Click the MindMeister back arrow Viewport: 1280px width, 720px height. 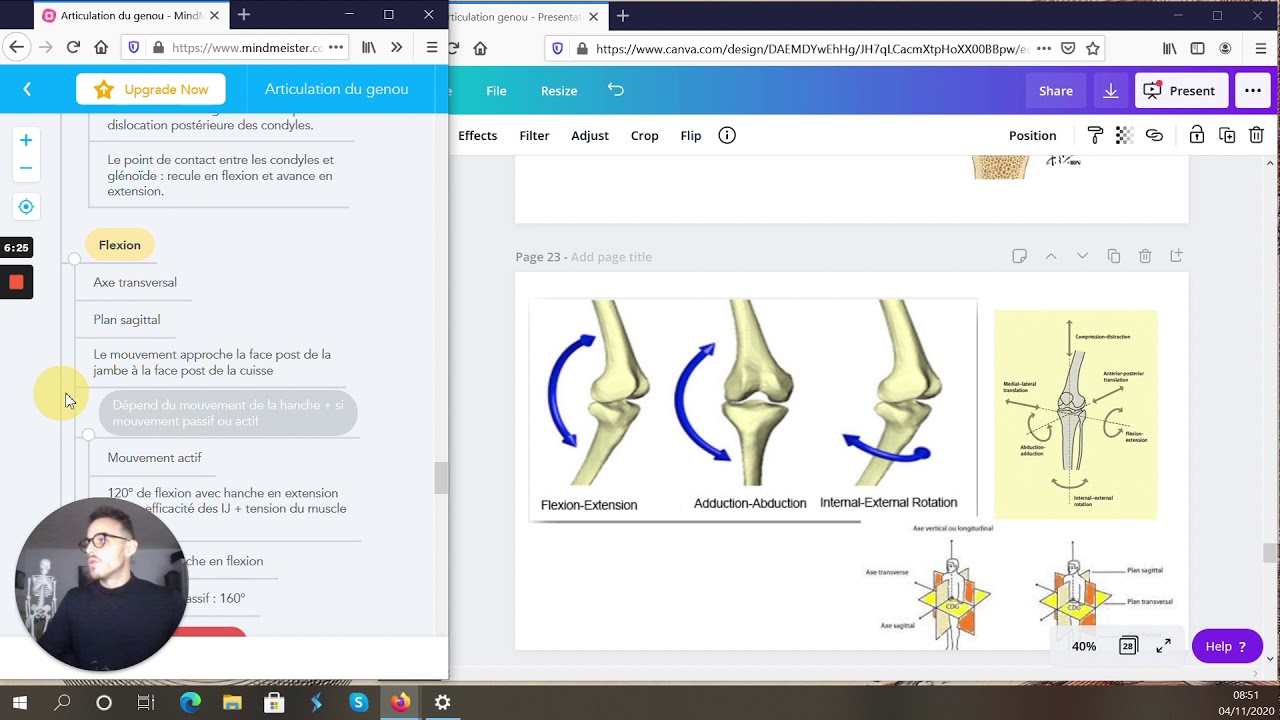(x=27, y=89)
